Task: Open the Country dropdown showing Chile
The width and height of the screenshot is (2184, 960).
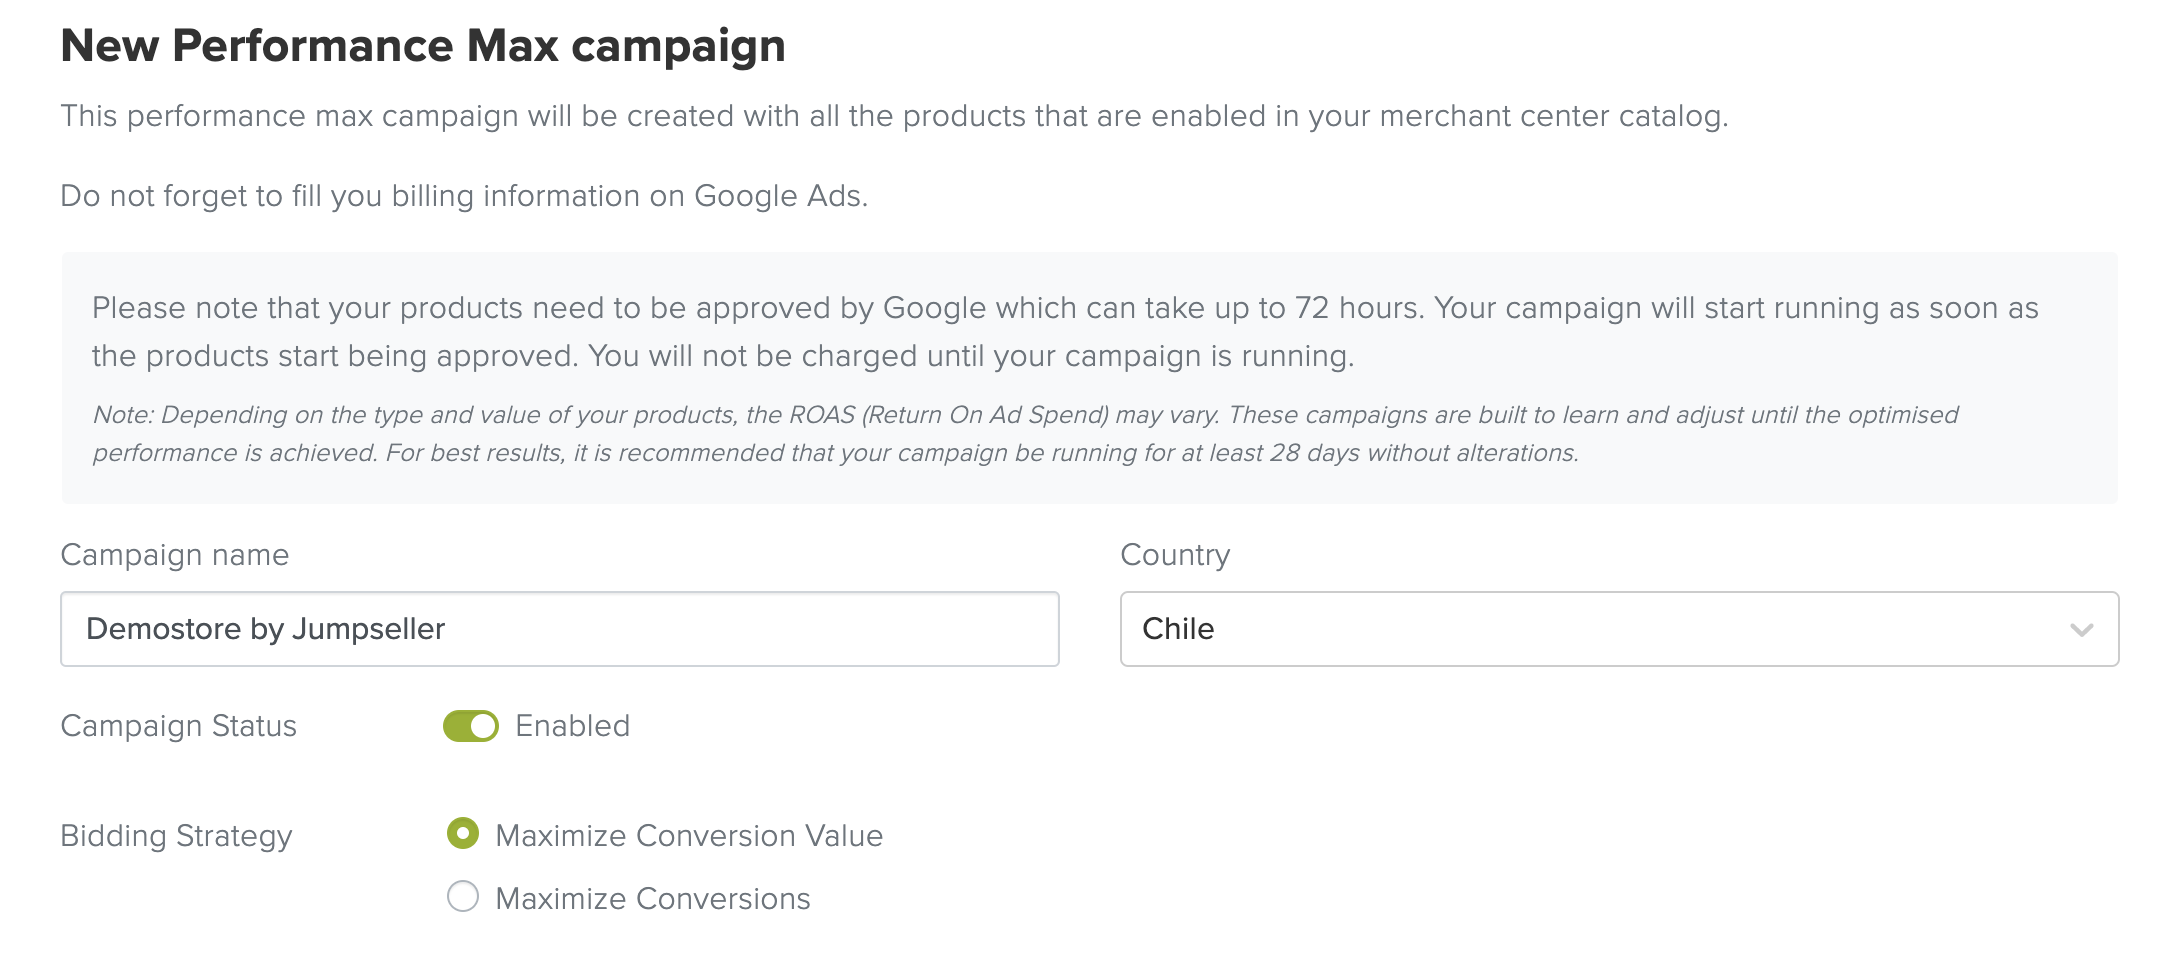Action: (x=1618, y=629)
